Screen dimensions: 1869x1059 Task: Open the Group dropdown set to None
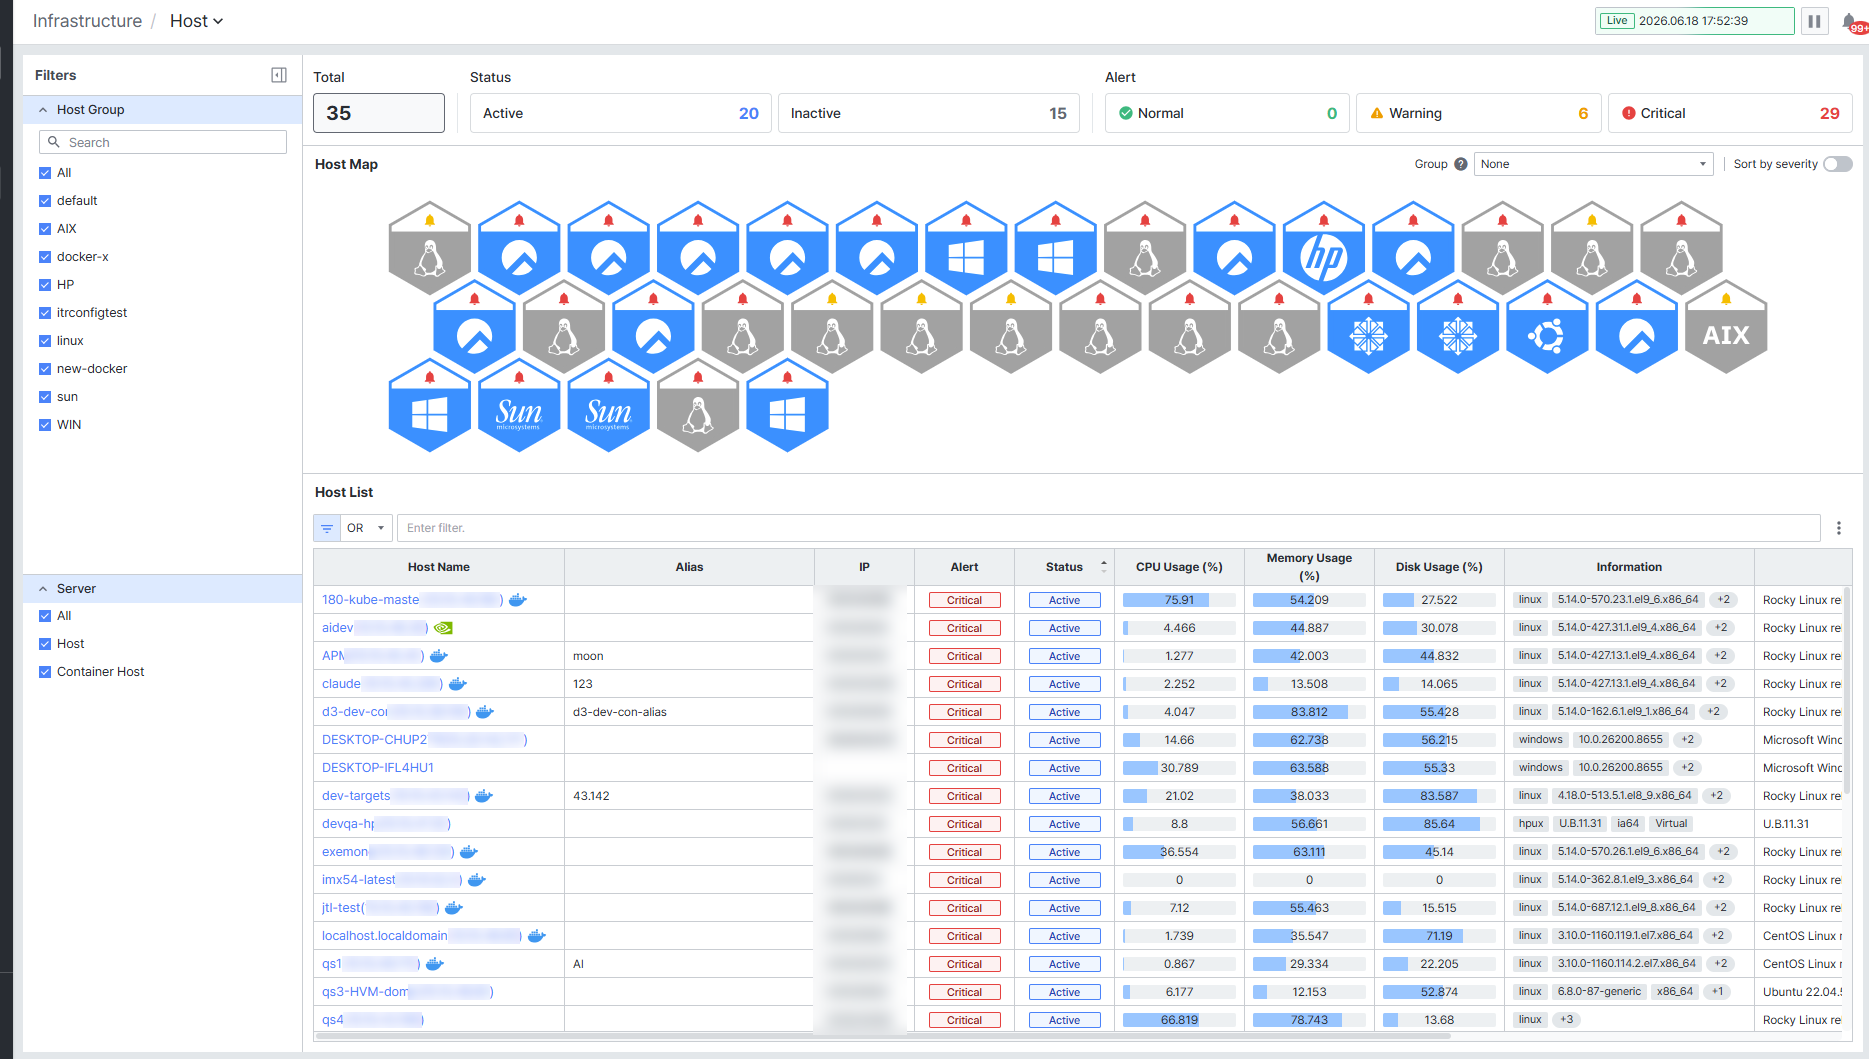(x=1593, y=164)
